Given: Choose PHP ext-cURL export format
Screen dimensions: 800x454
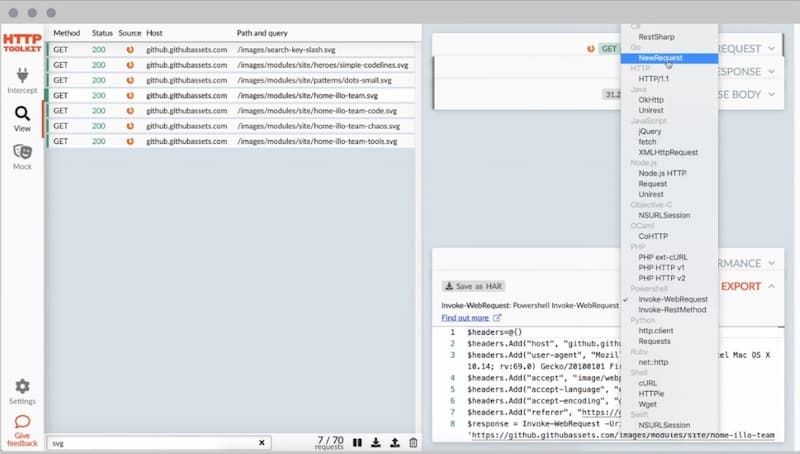Looking at the screenshot, I should pos(663,257).
